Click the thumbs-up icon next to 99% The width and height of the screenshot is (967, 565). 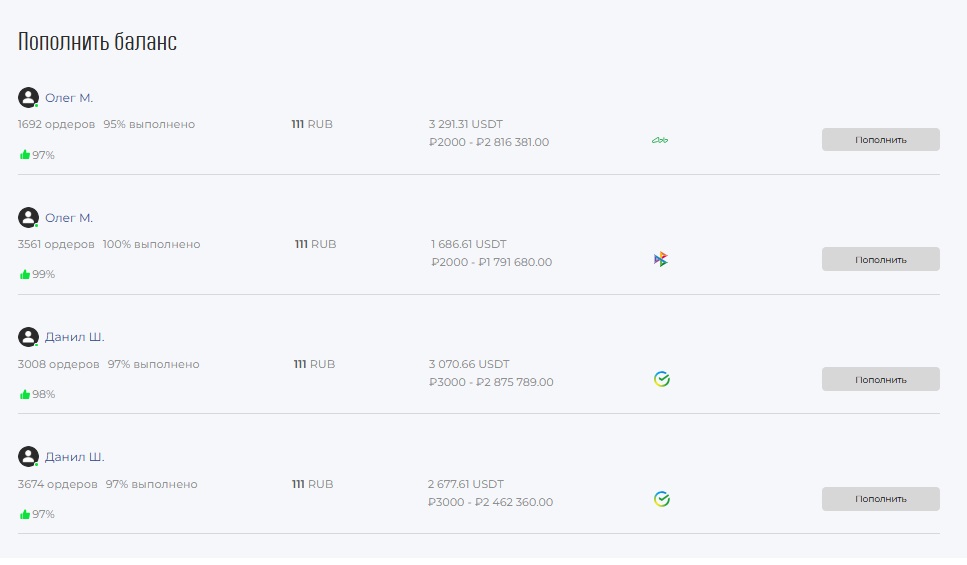(25, 274)
